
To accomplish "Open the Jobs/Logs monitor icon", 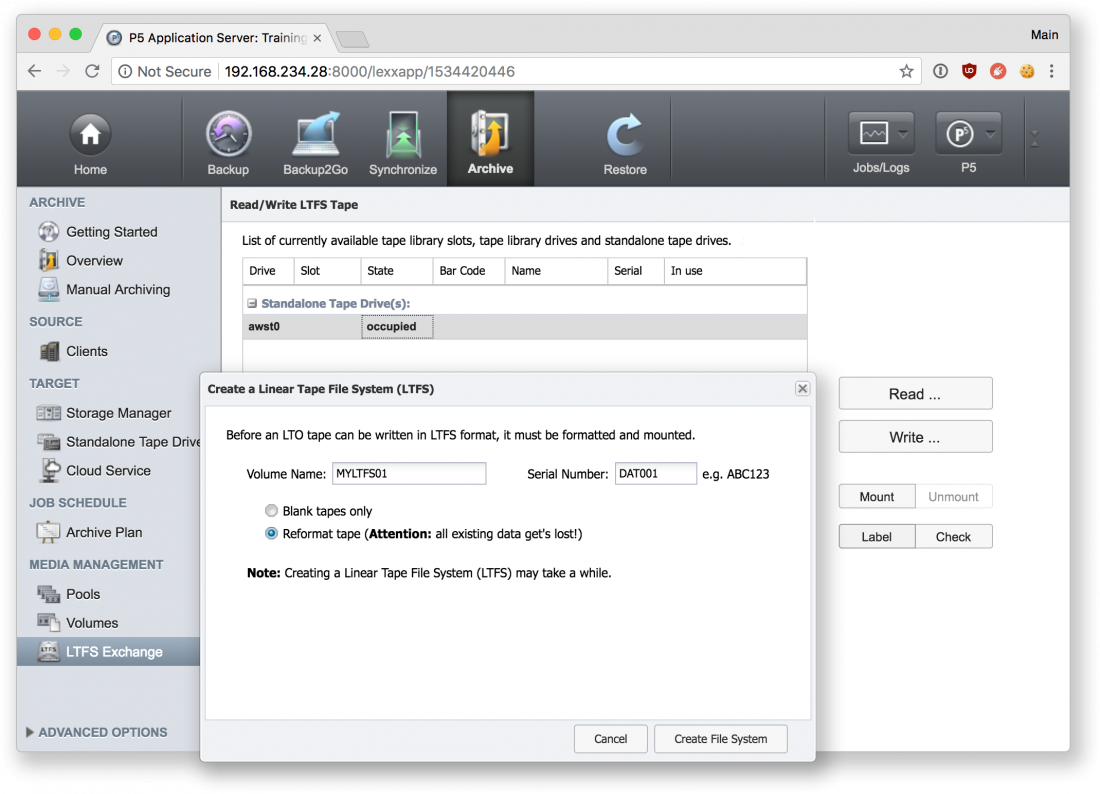I will pyautogui.click(x=874, y=133).
